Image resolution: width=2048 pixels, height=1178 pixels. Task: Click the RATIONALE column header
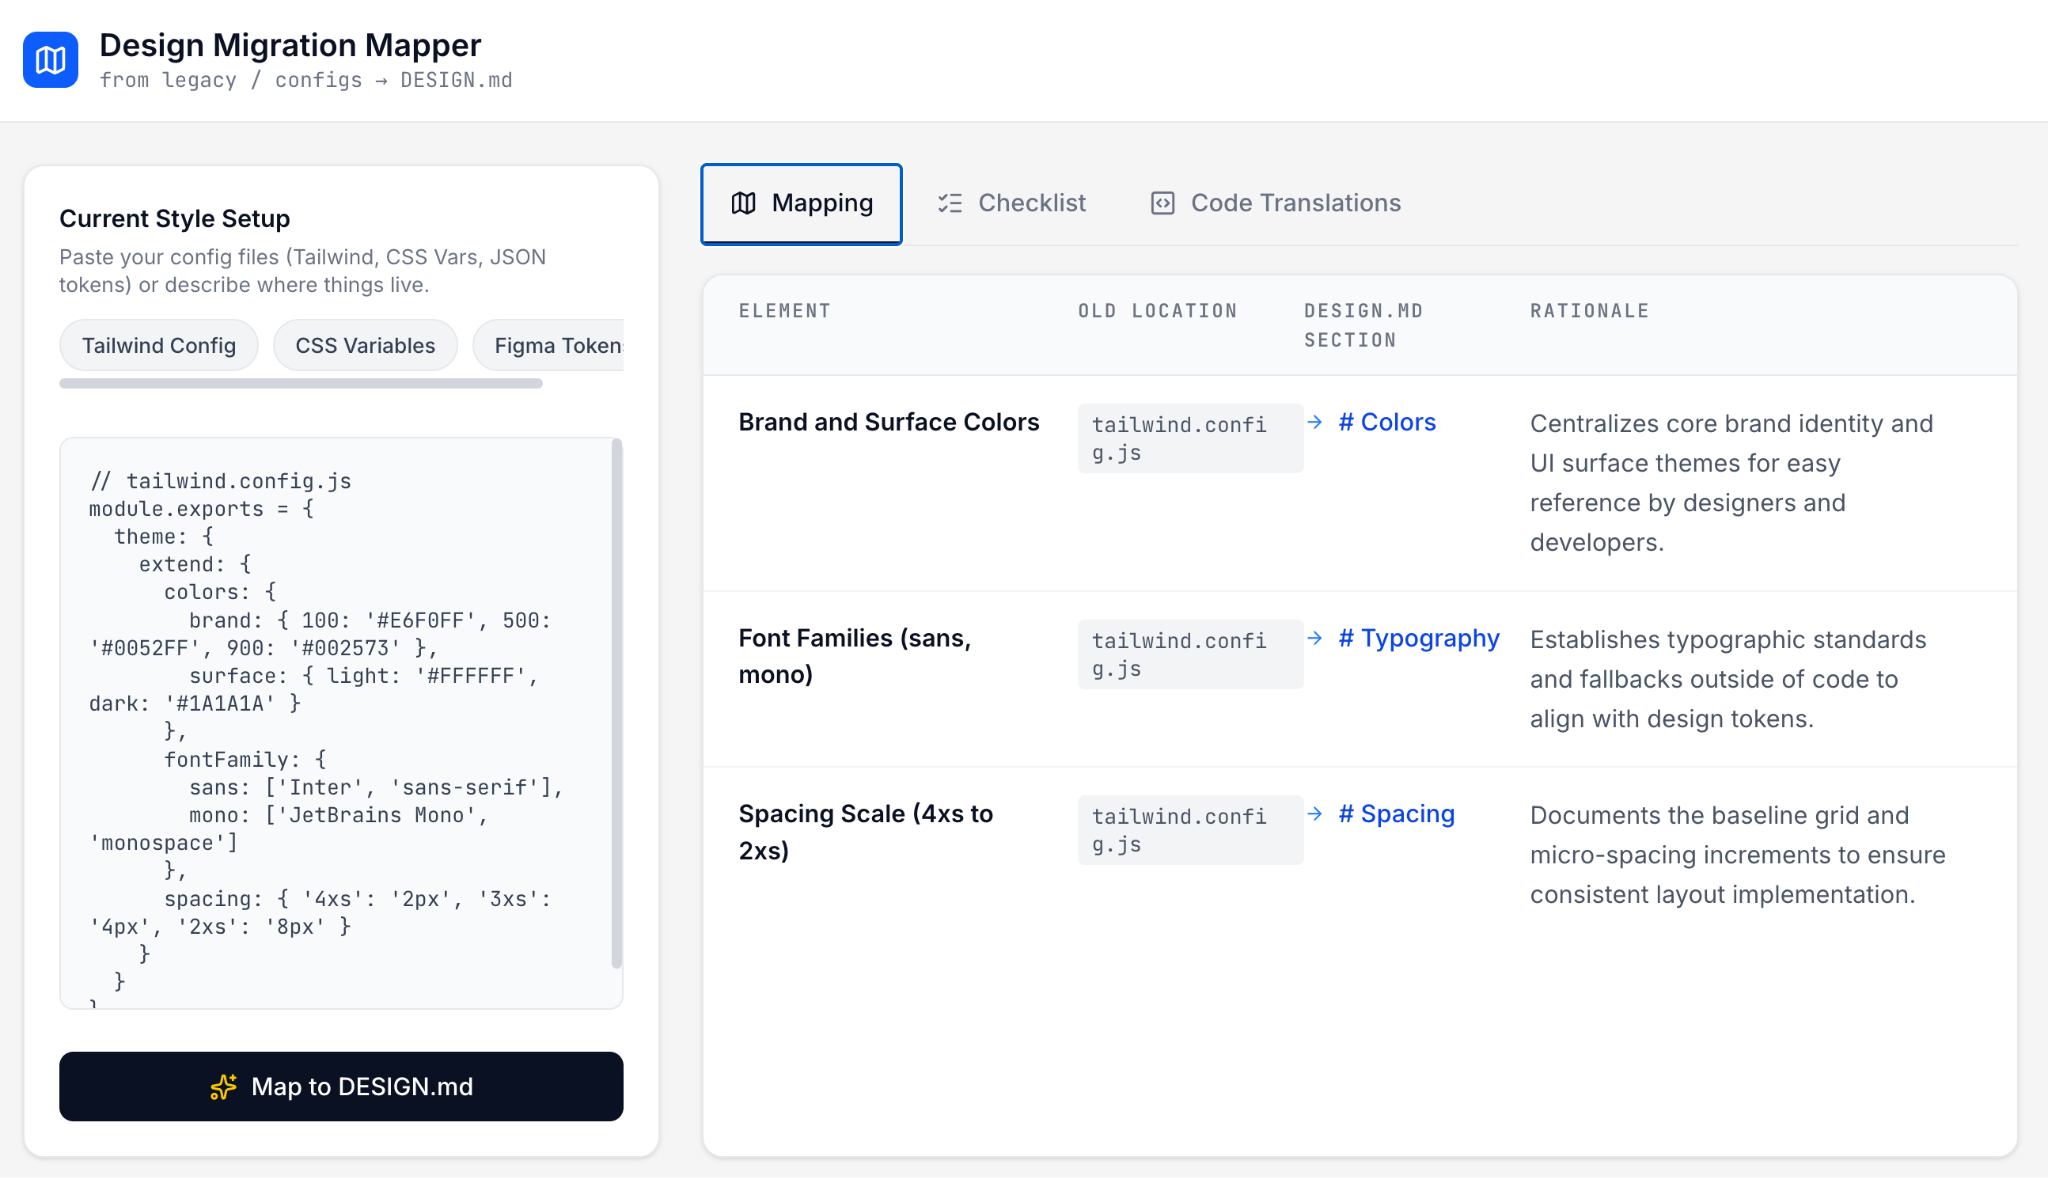click(x=1589, y=311)
